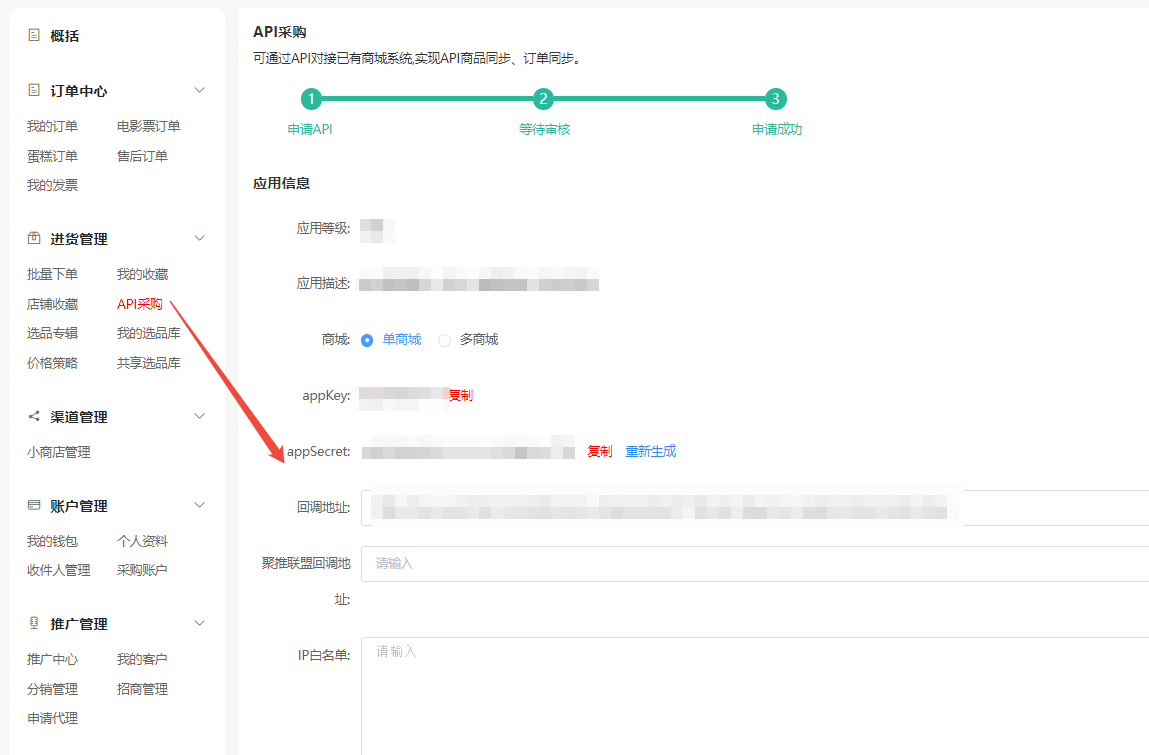Click step 2 circle 等待审核
Screen dimensions: 1149x755
(543, 99)
